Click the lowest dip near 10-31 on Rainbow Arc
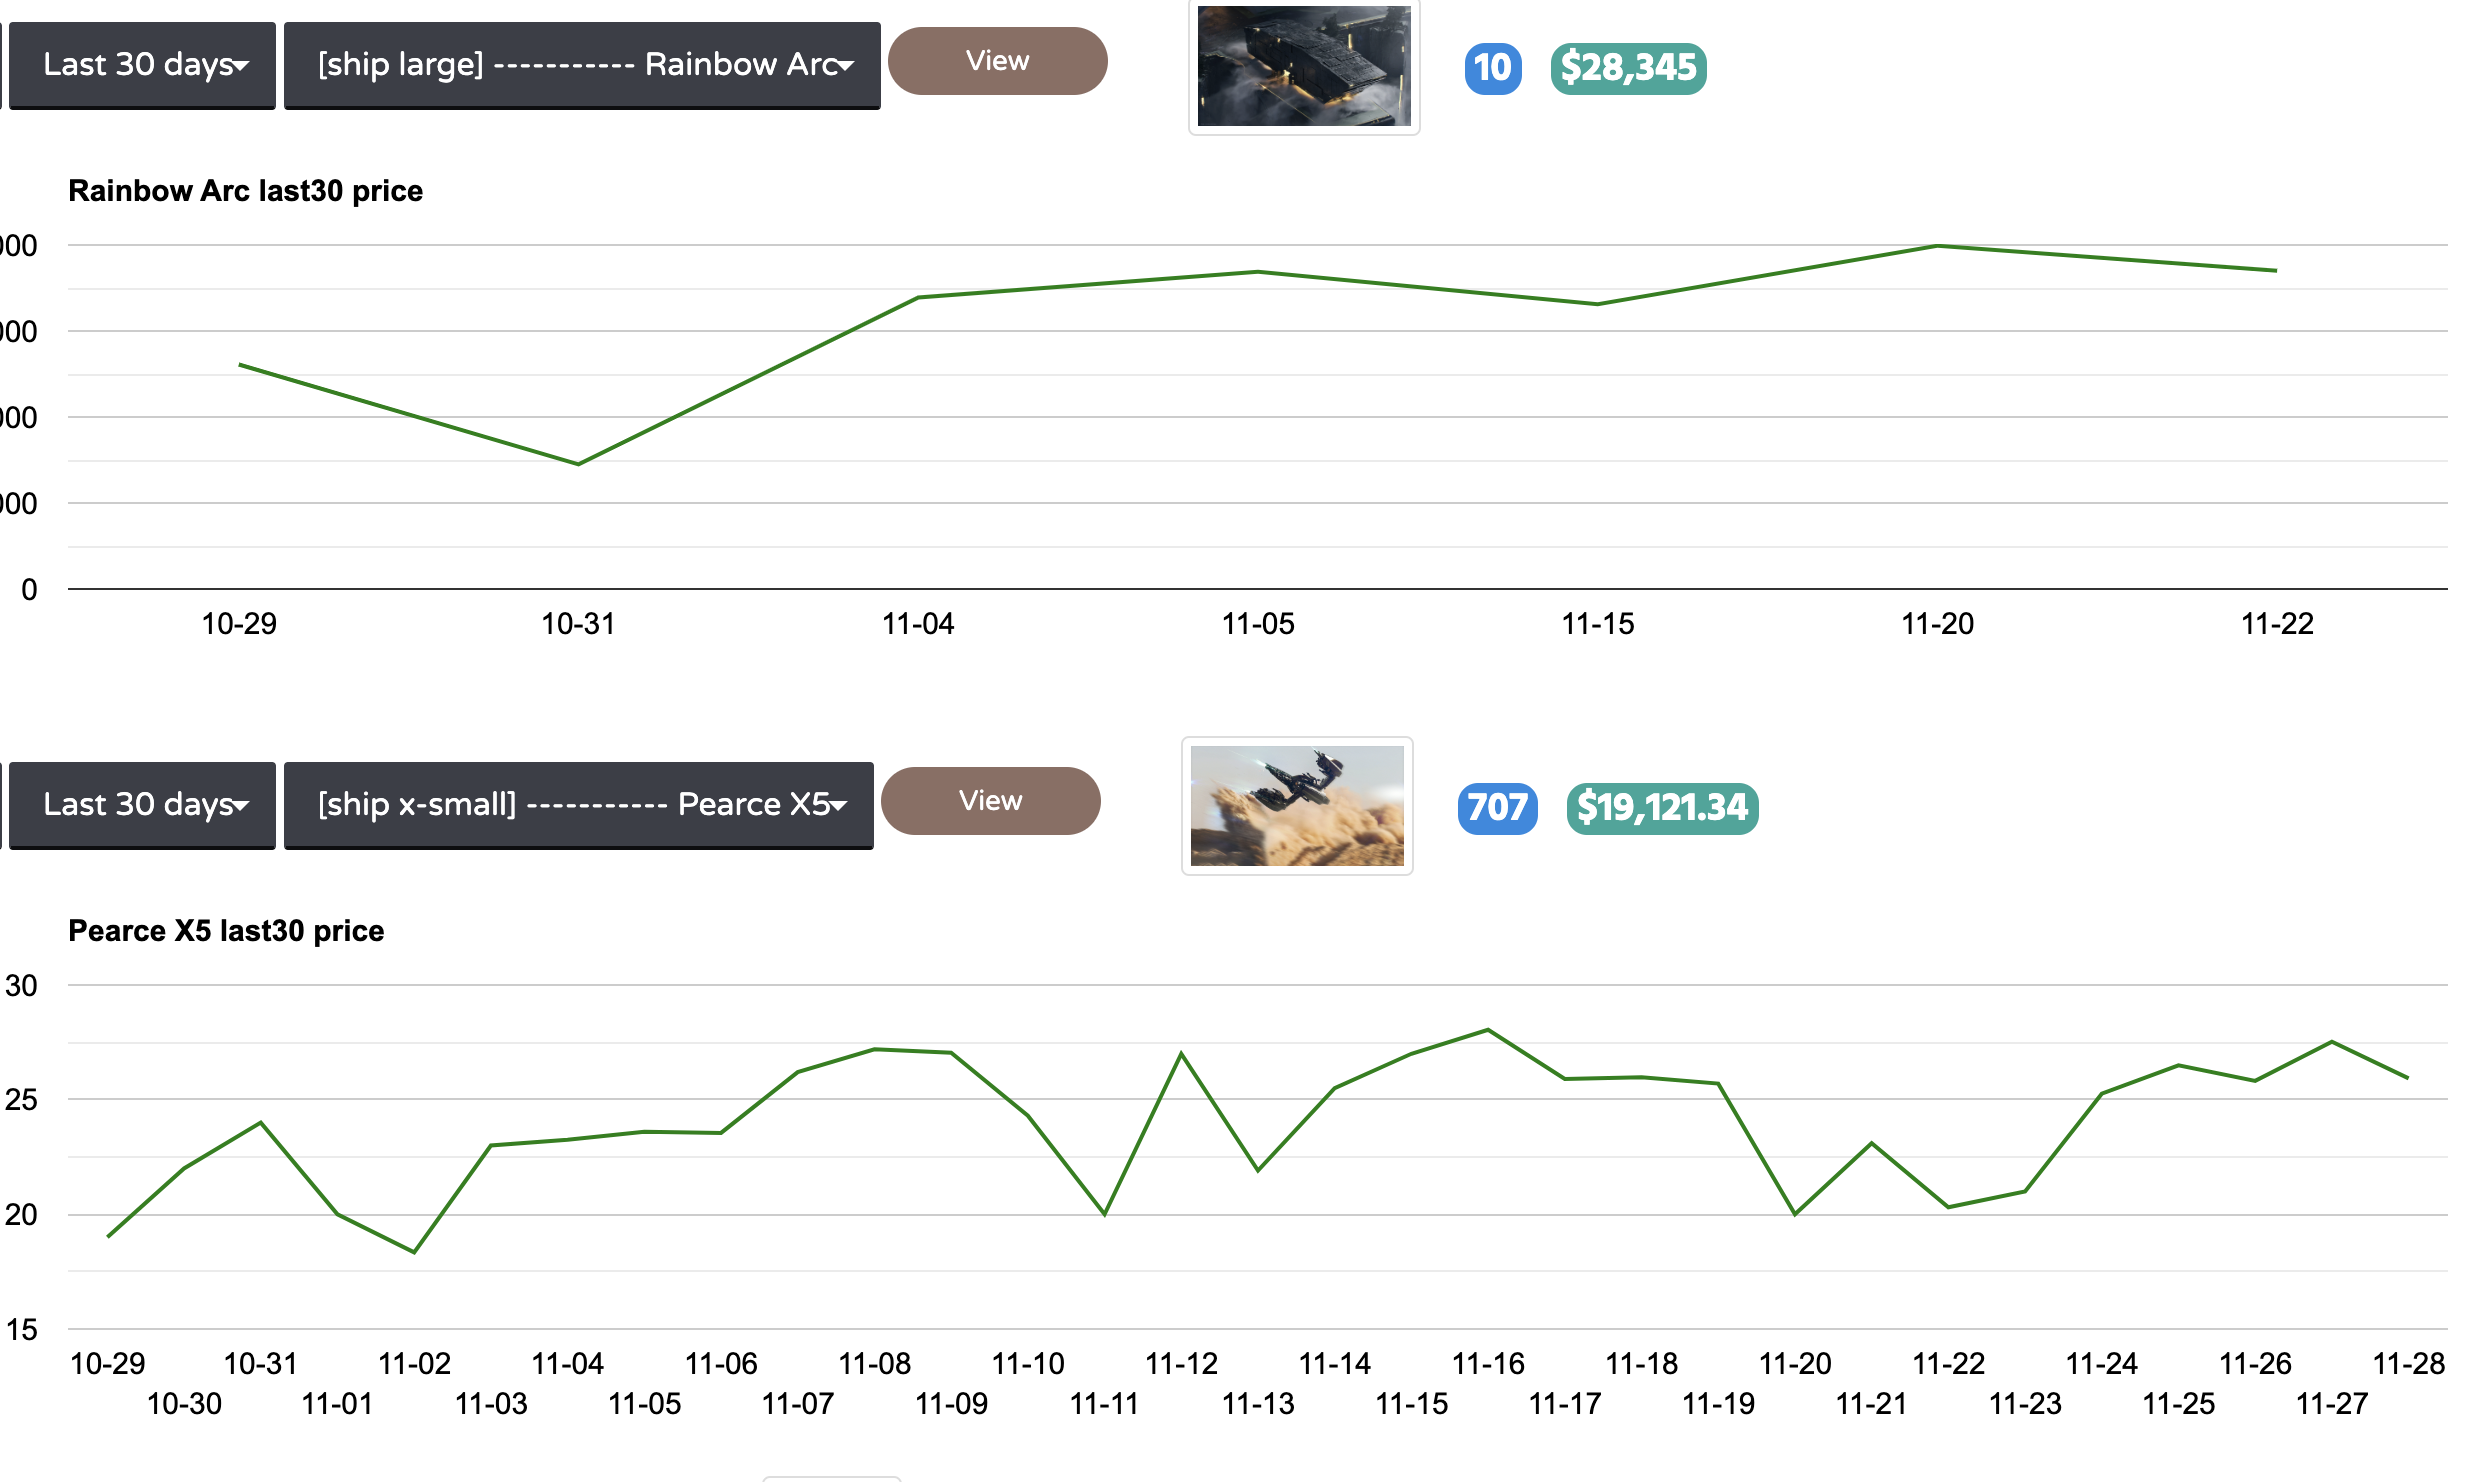 coord(578,463)
